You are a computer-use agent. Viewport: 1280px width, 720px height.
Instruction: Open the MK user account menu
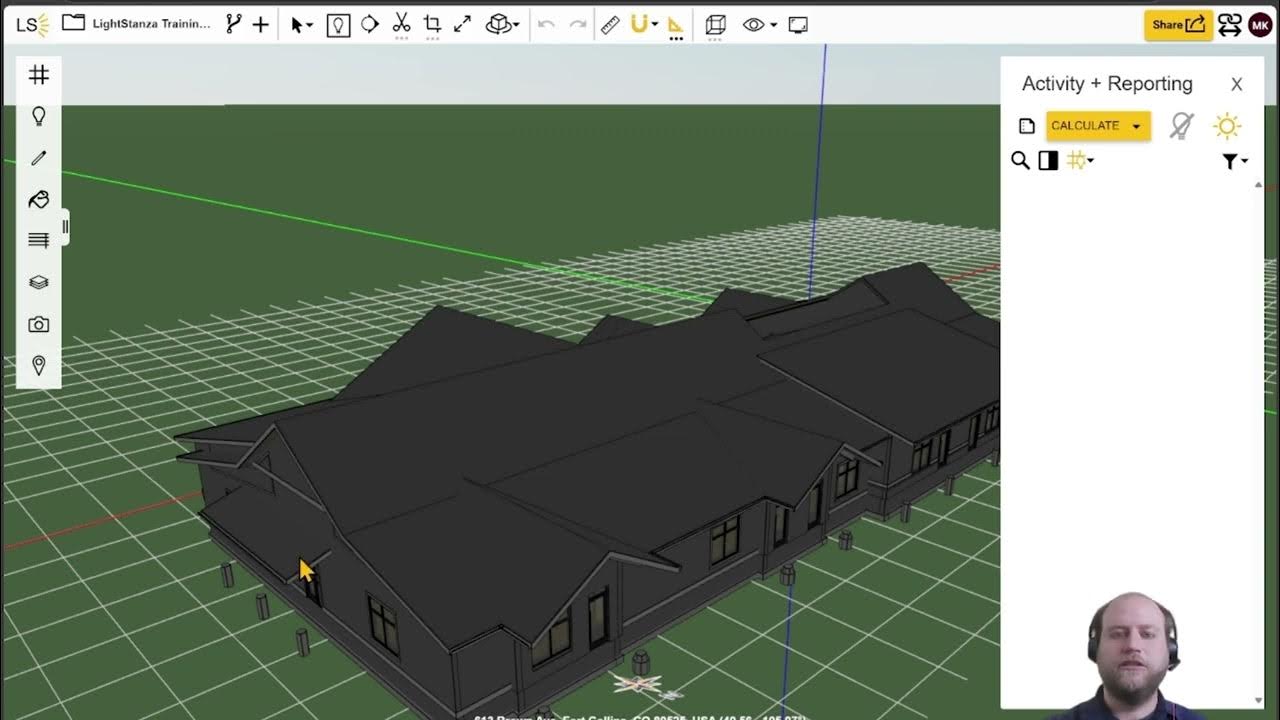coord(1260,25)
